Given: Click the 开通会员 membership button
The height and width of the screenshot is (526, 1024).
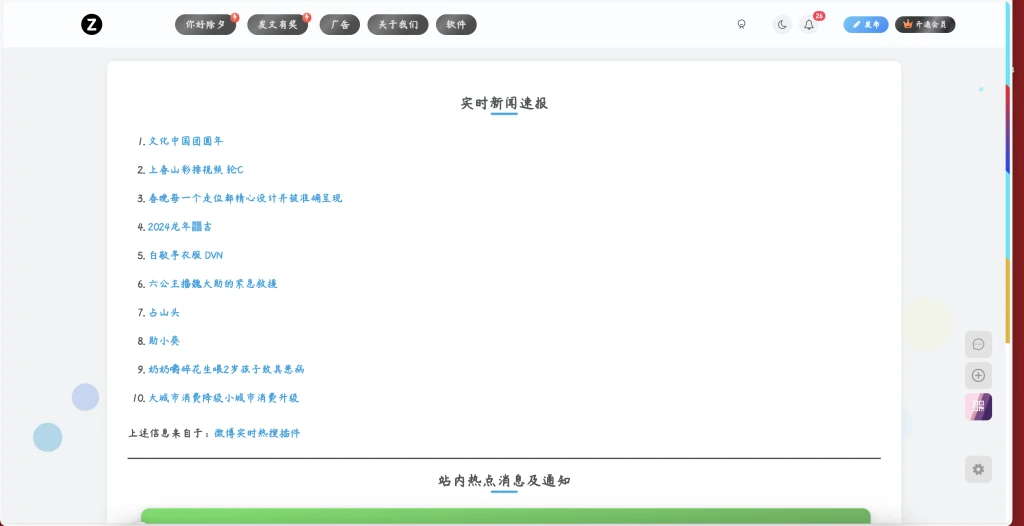Looking at the screenshot, I should point(925,25).
